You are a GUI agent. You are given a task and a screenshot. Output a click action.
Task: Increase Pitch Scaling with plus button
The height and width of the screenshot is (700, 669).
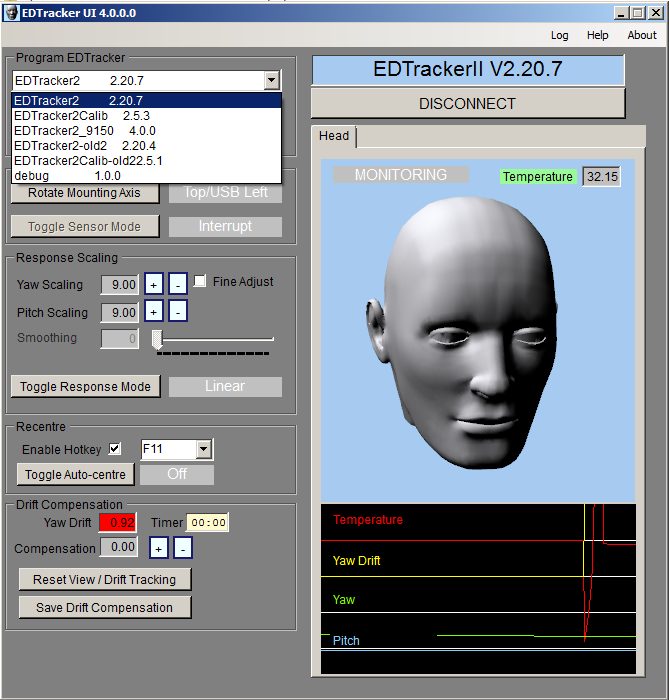(154, 312)
